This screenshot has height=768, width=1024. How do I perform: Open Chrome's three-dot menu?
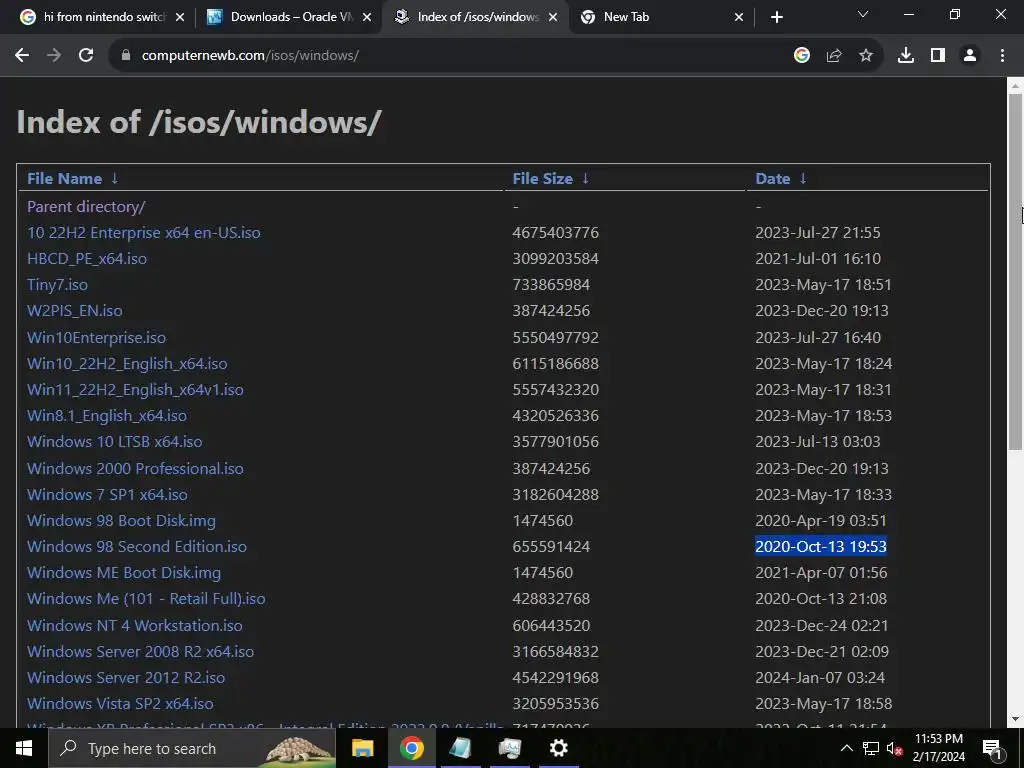(1002, 56)
